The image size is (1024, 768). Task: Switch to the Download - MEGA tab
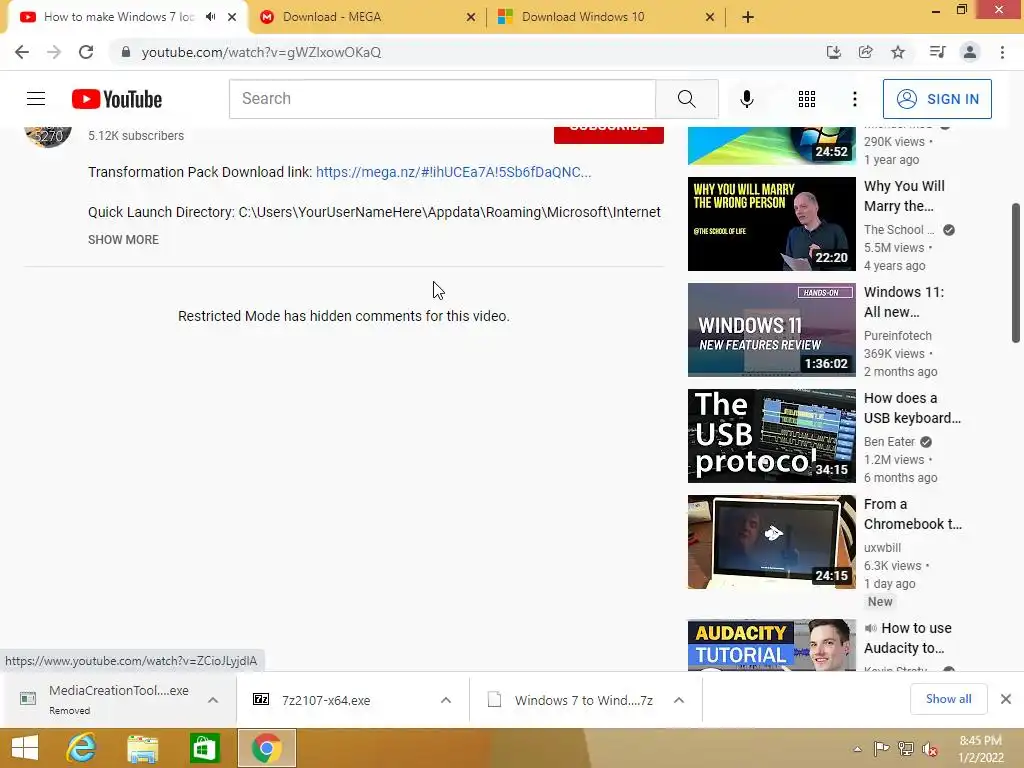[366, 17]
